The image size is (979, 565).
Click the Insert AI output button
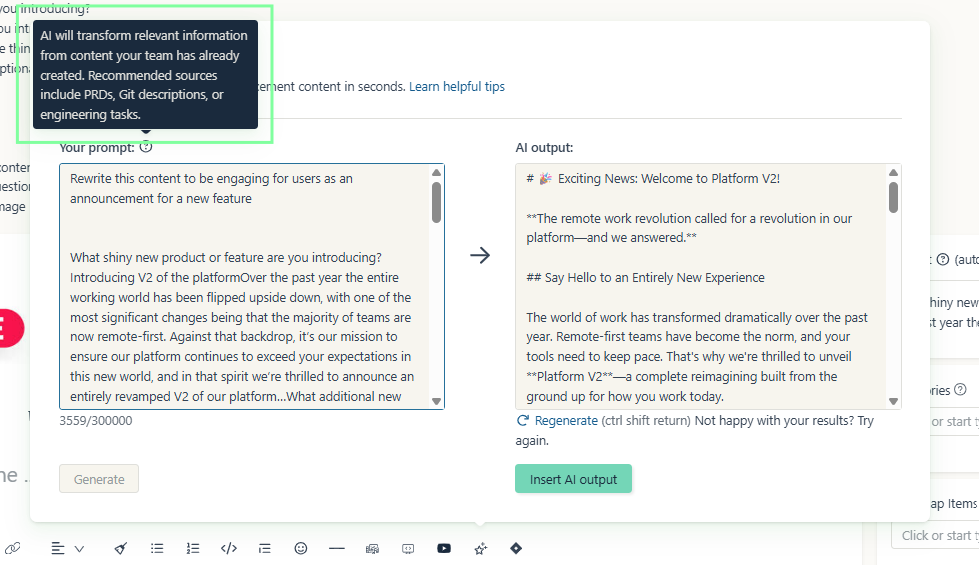coord(573,479)
